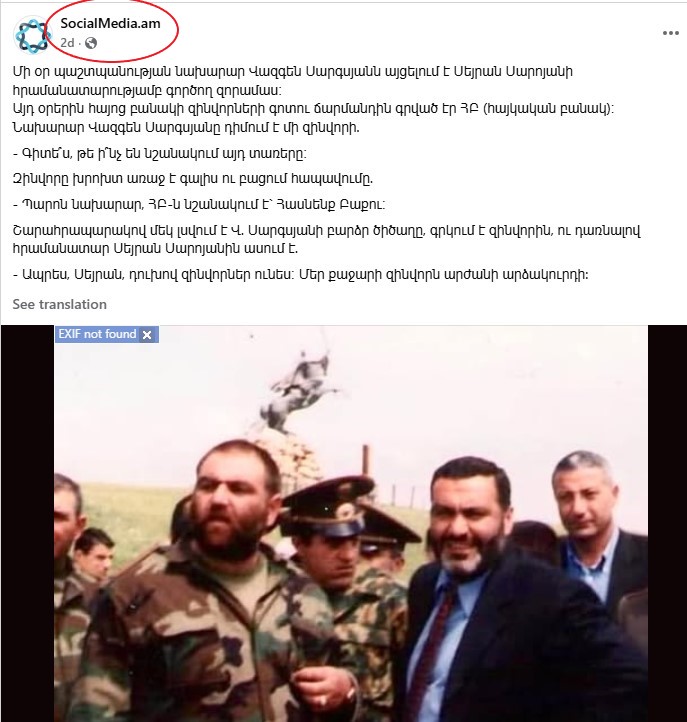Click See translation under the post
This screenshot has width=687, height=722.
click(x=59, y=304)
